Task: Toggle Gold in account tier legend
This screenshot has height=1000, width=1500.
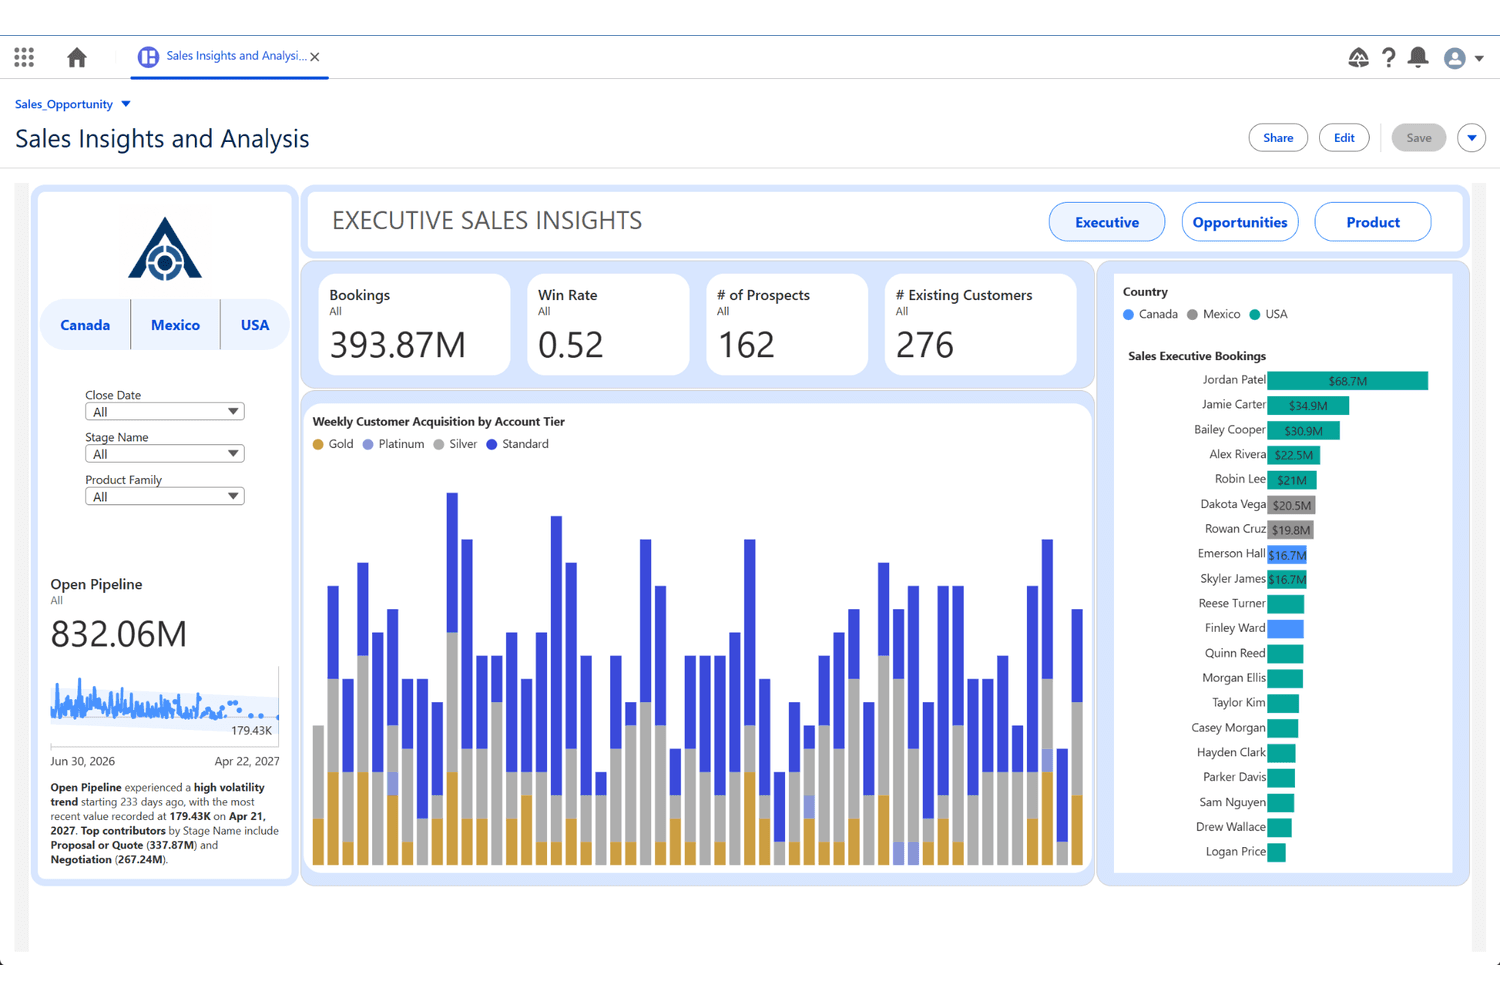Action: point(333,444)
